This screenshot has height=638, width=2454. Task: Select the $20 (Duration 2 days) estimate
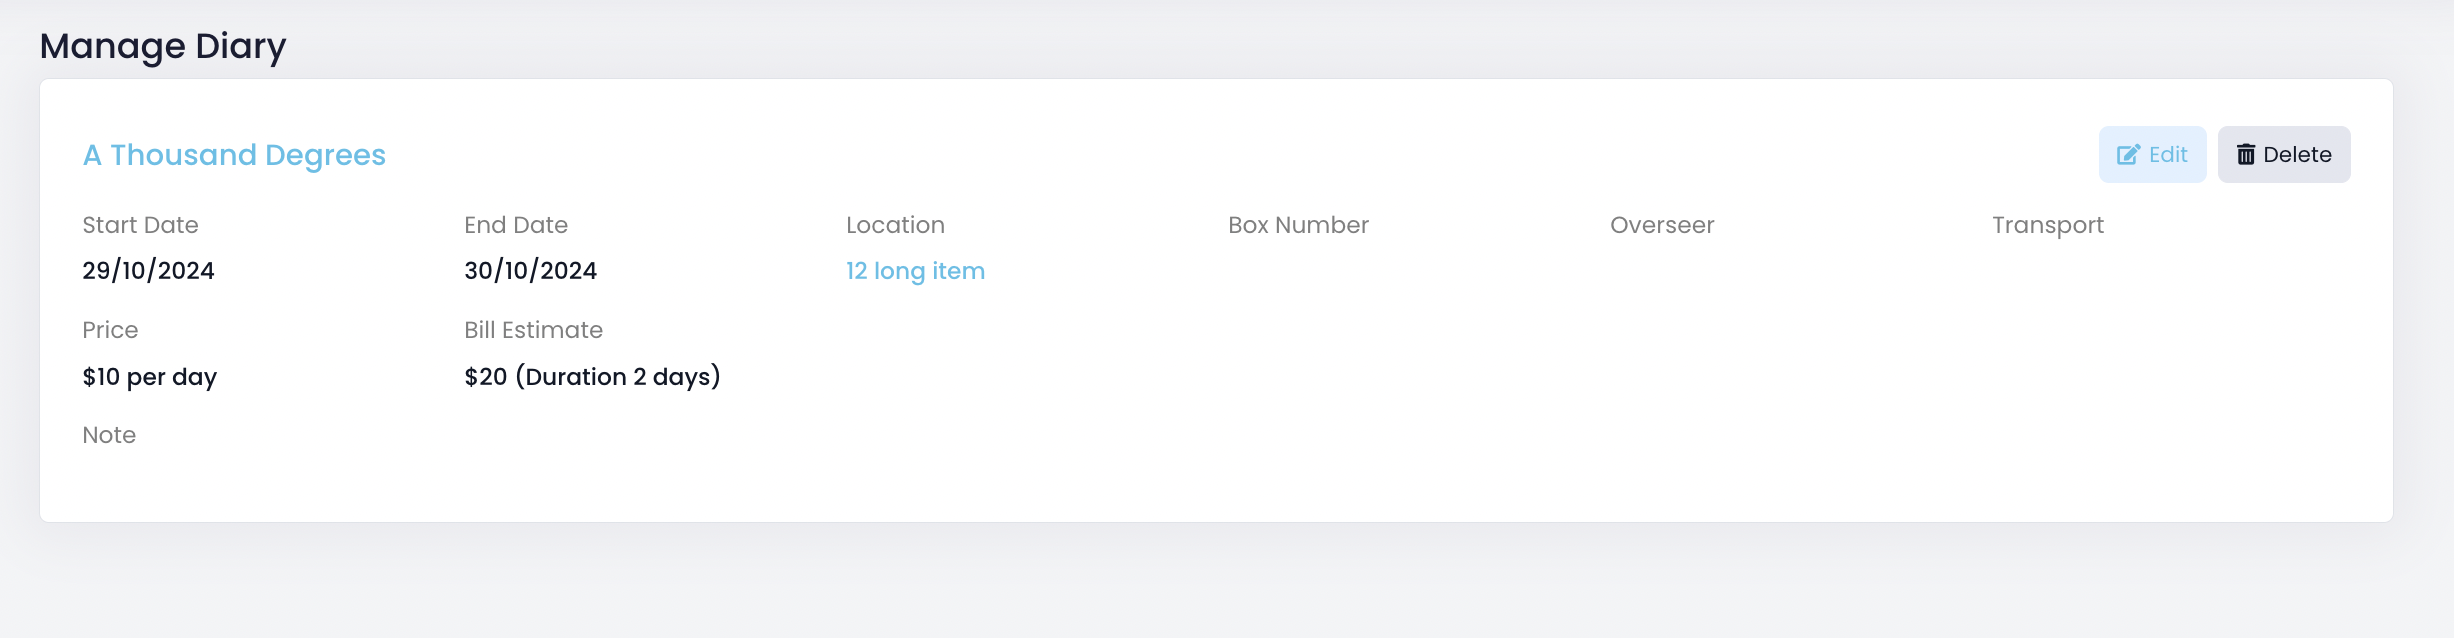[592, 377]
